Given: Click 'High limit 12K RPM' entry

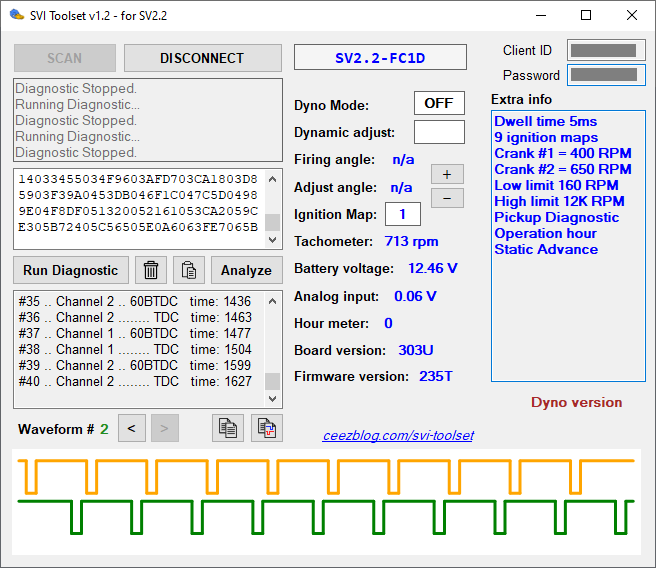Looking at the screenshot, I should [x=559, y=201].
